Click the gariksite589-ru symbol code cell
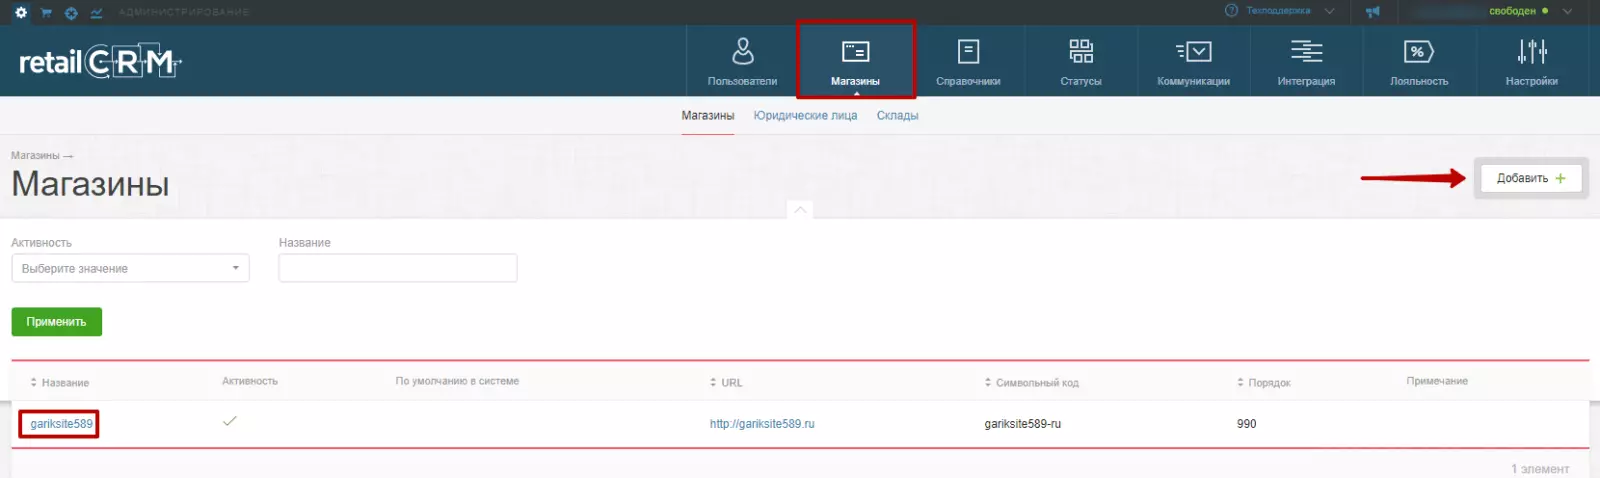 coord(1023,424)
